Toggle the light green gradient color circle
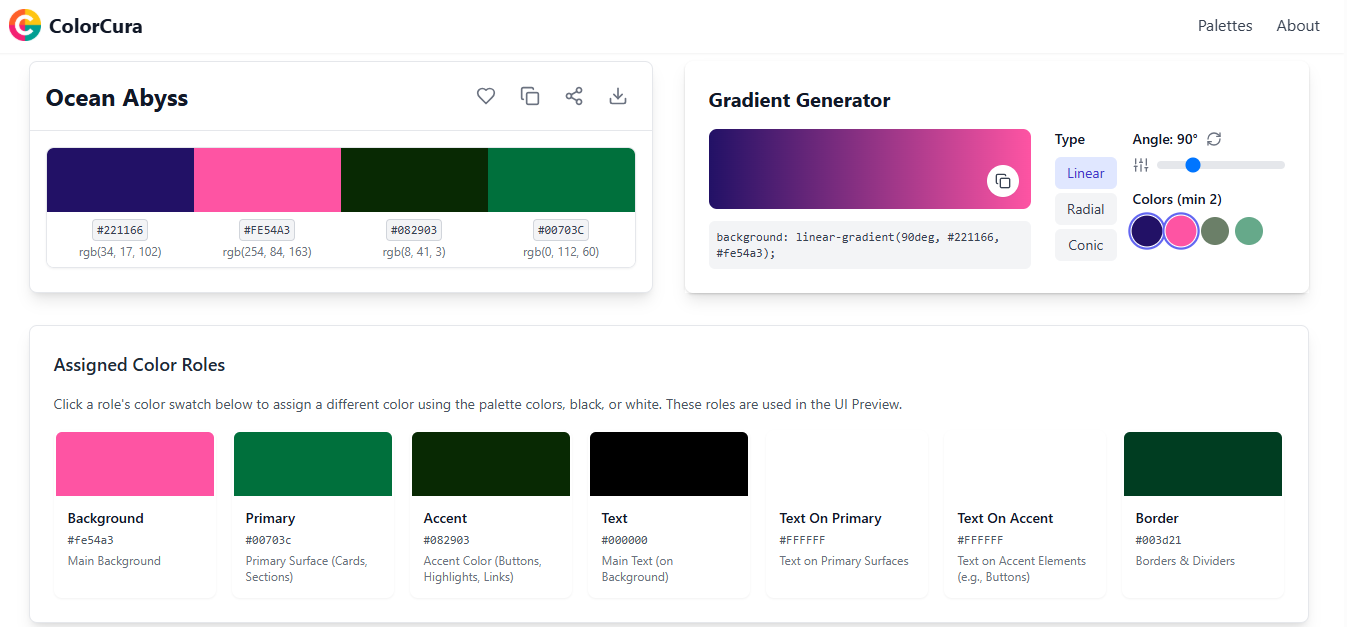Image resolution: width=1347 pixels, height=627 pixels. tap(1249, 231)
